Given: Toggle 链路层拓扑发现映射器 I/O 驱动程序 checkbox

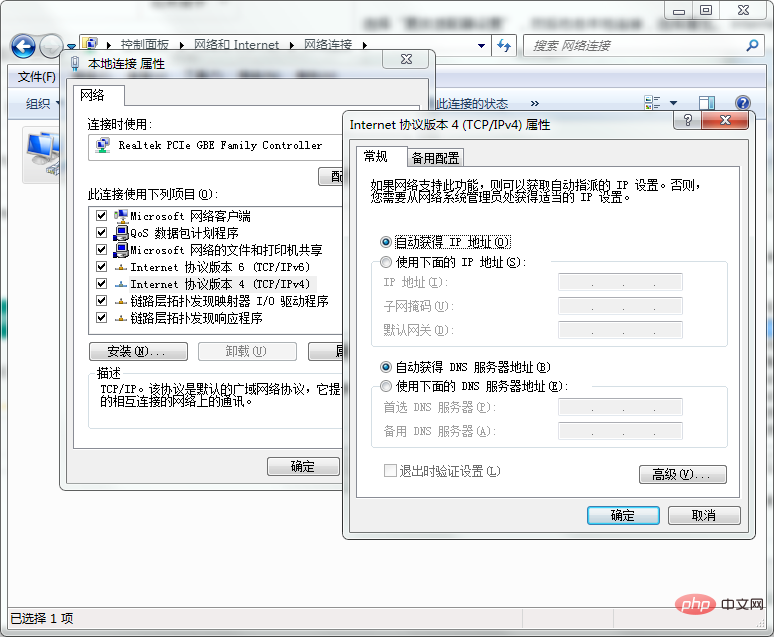Looking at the screenshot, I should pyautogui.click(x=102, y=301).
